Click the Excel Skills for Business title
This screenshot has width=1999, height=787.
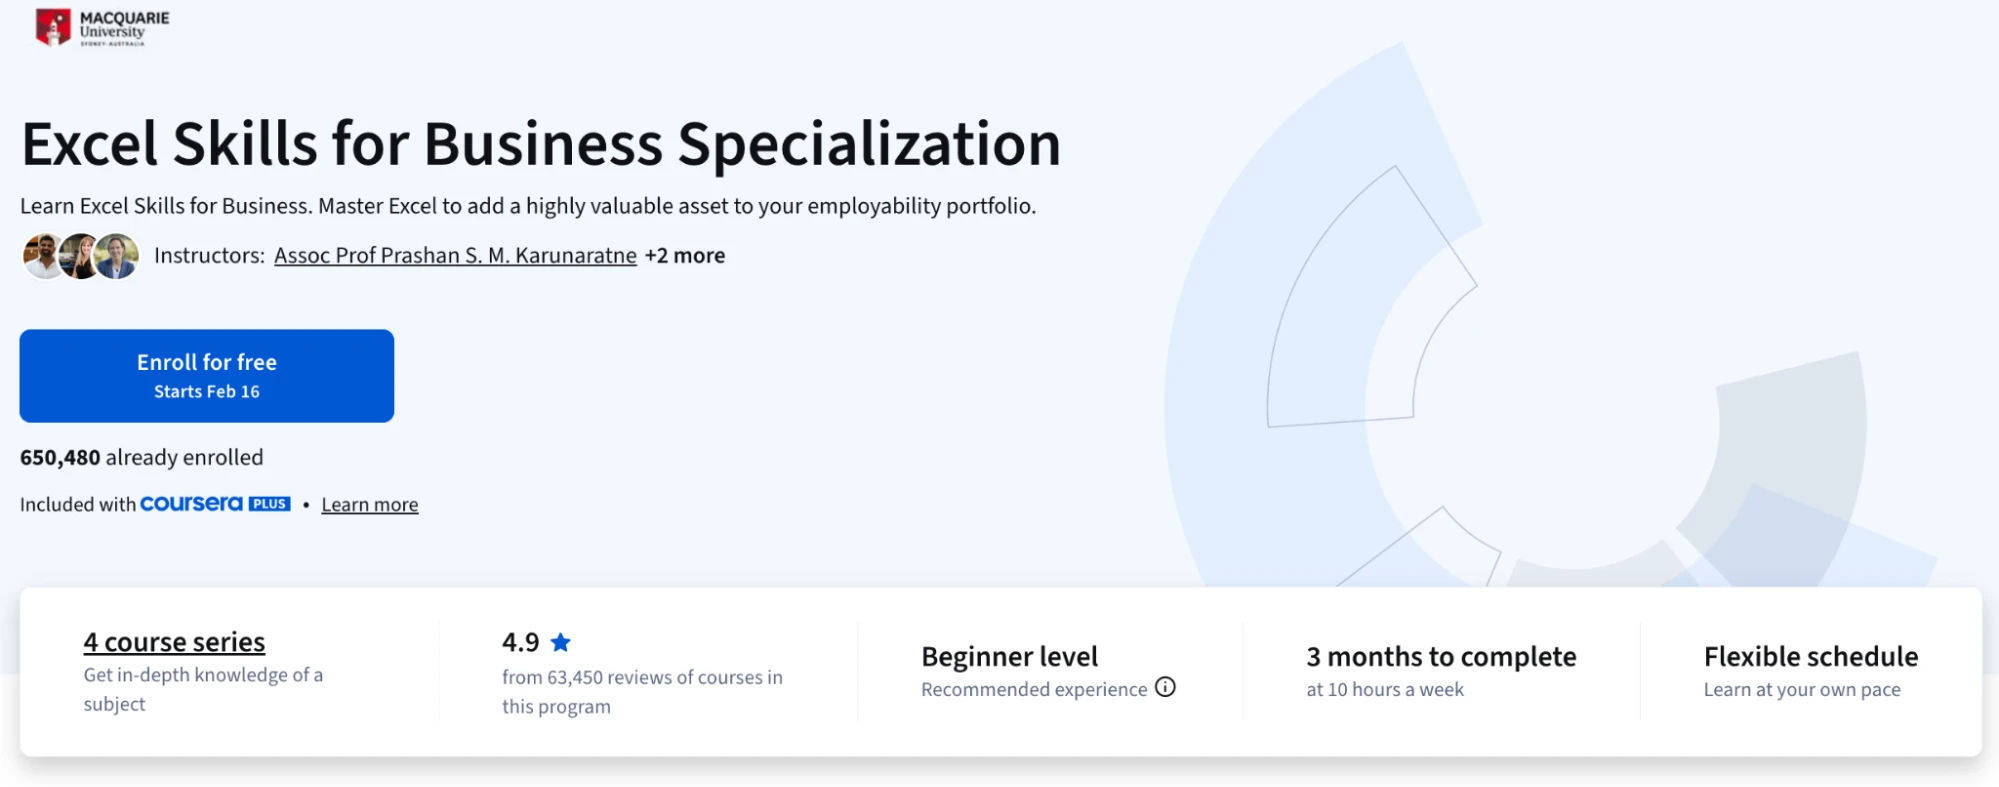point(541,143)
